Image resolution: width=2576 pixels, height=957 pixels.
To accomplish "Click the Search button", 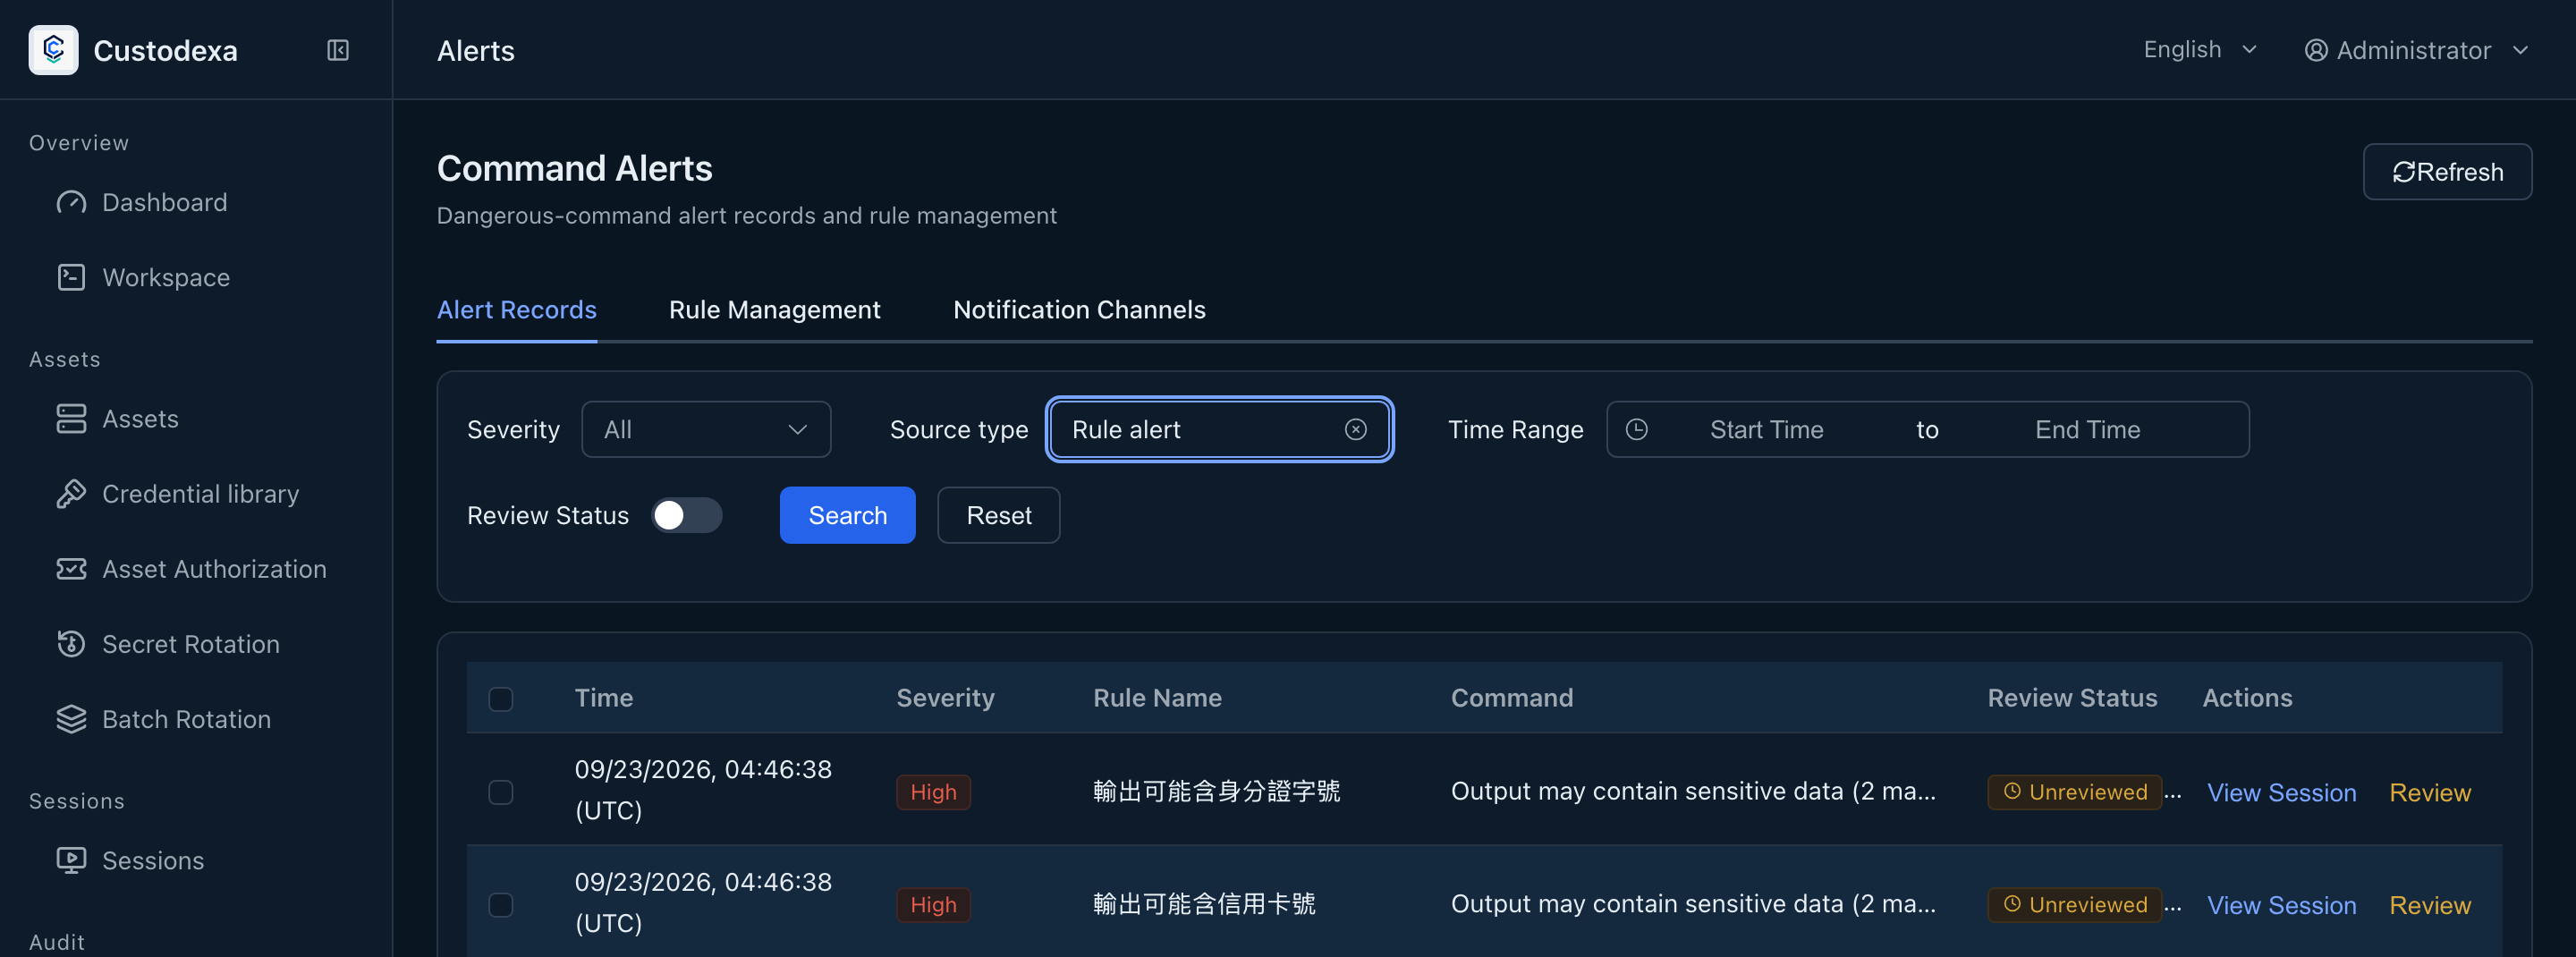I will (847, 515).
